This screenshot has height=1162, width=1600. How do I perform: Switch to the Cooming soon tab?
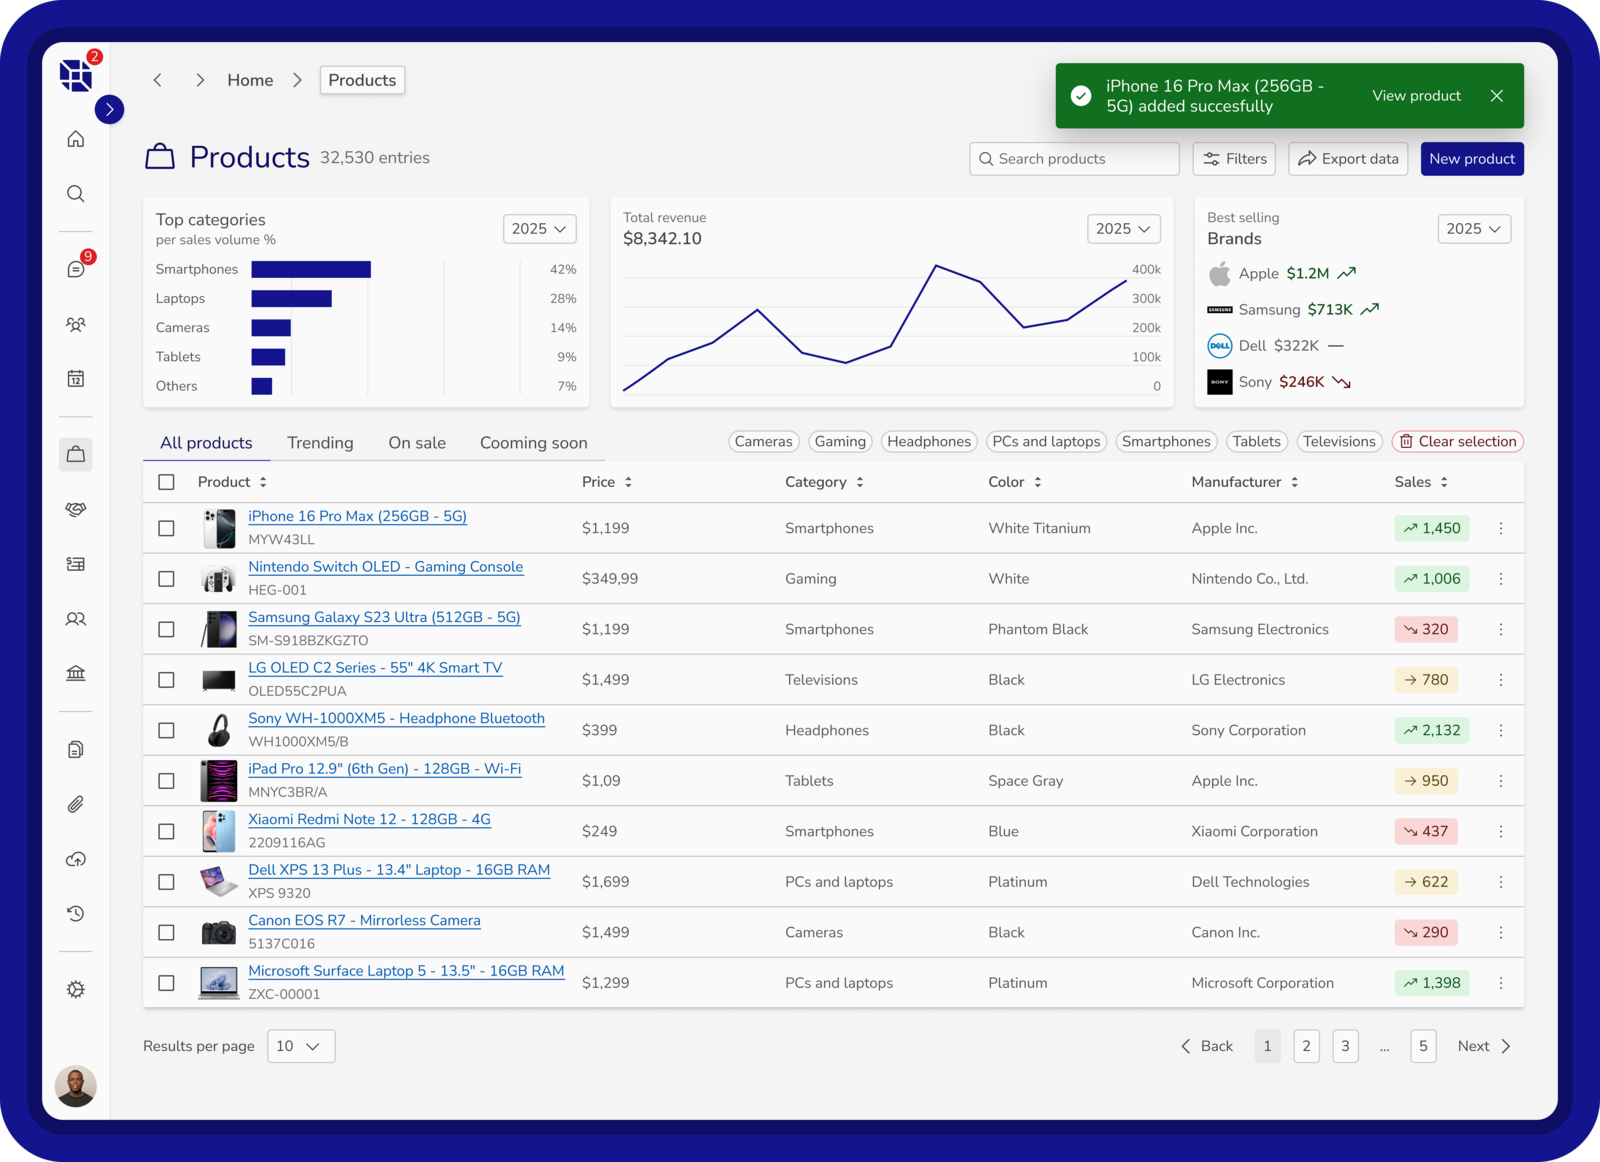pyautogui.click(x=534, y=443)
